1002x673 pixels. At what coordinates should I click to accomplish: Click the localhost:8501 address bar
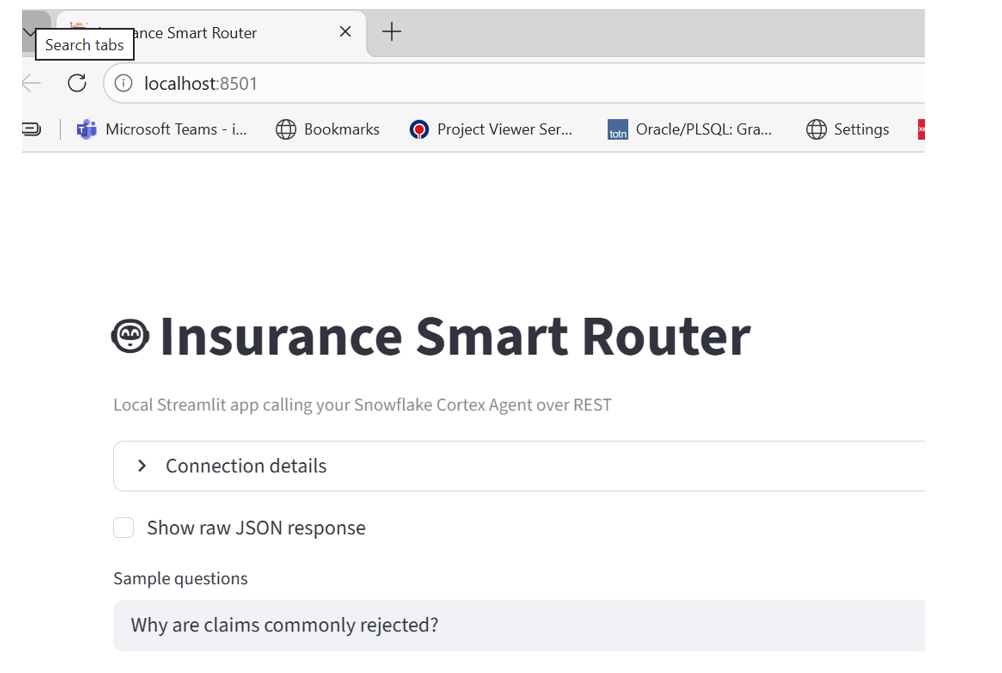500,83
